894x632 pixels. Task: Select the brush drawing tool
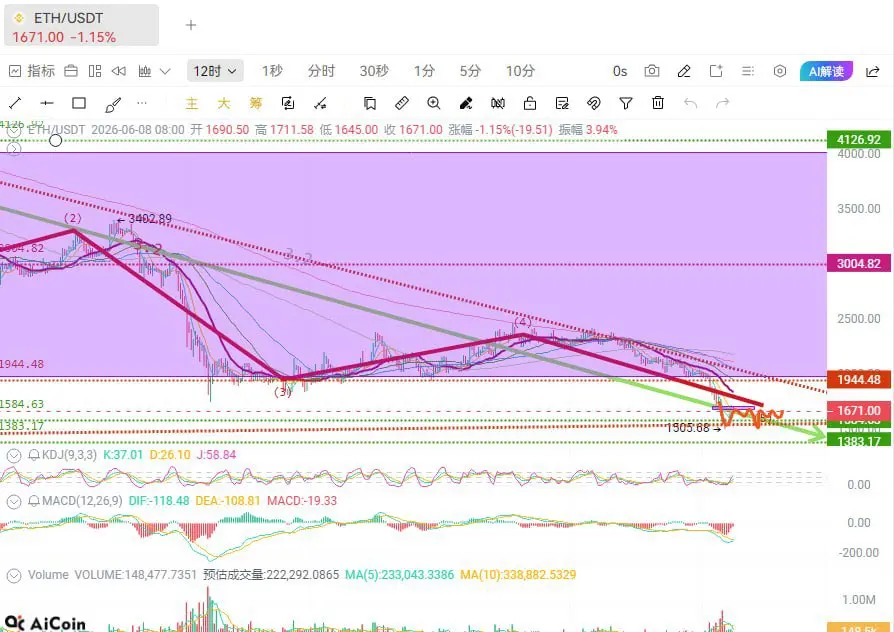(112, 104)
